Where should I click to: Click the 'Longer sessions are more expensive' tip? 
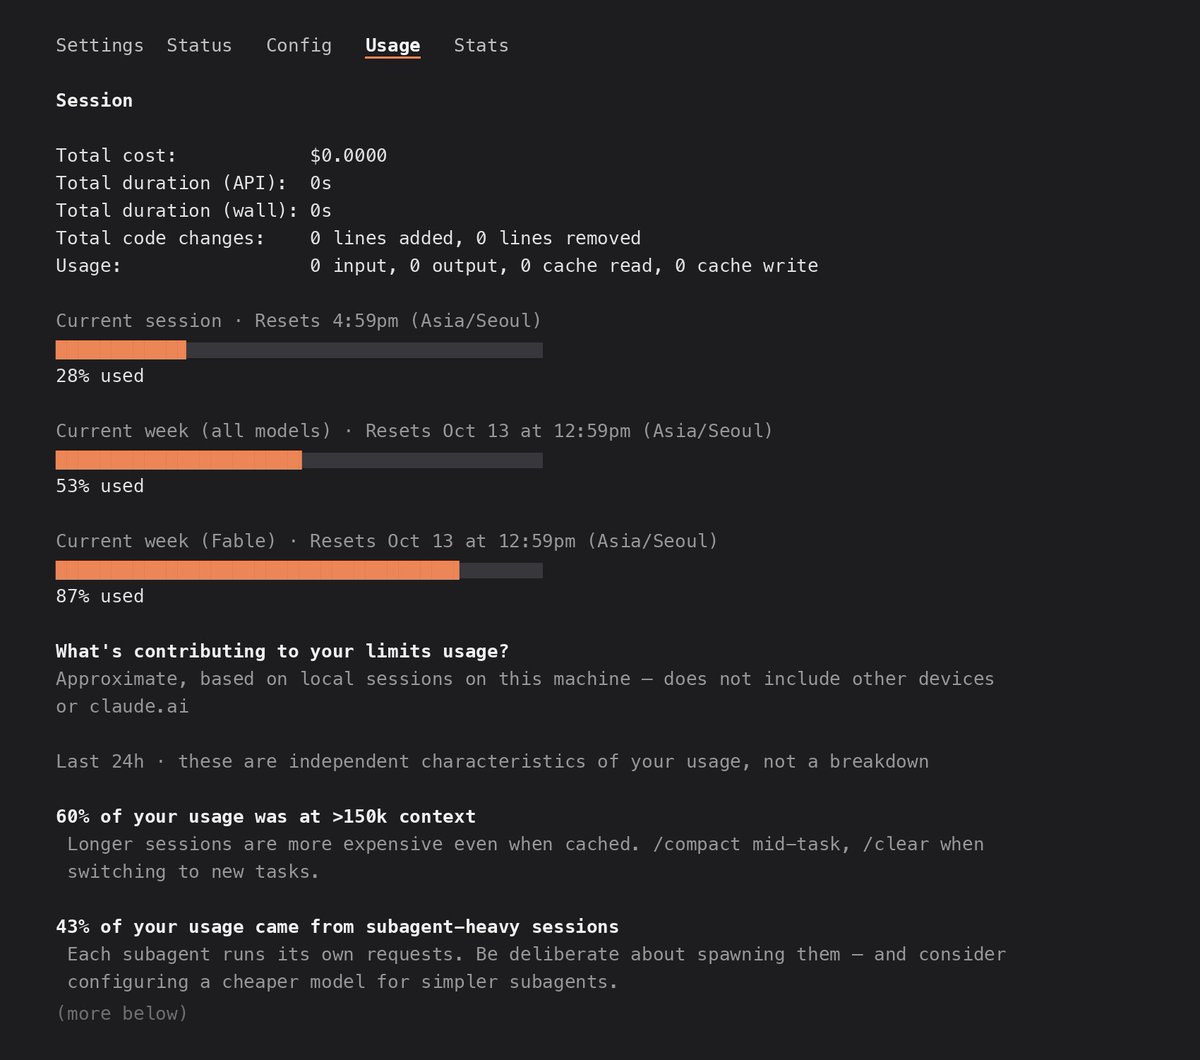point(525,858)
